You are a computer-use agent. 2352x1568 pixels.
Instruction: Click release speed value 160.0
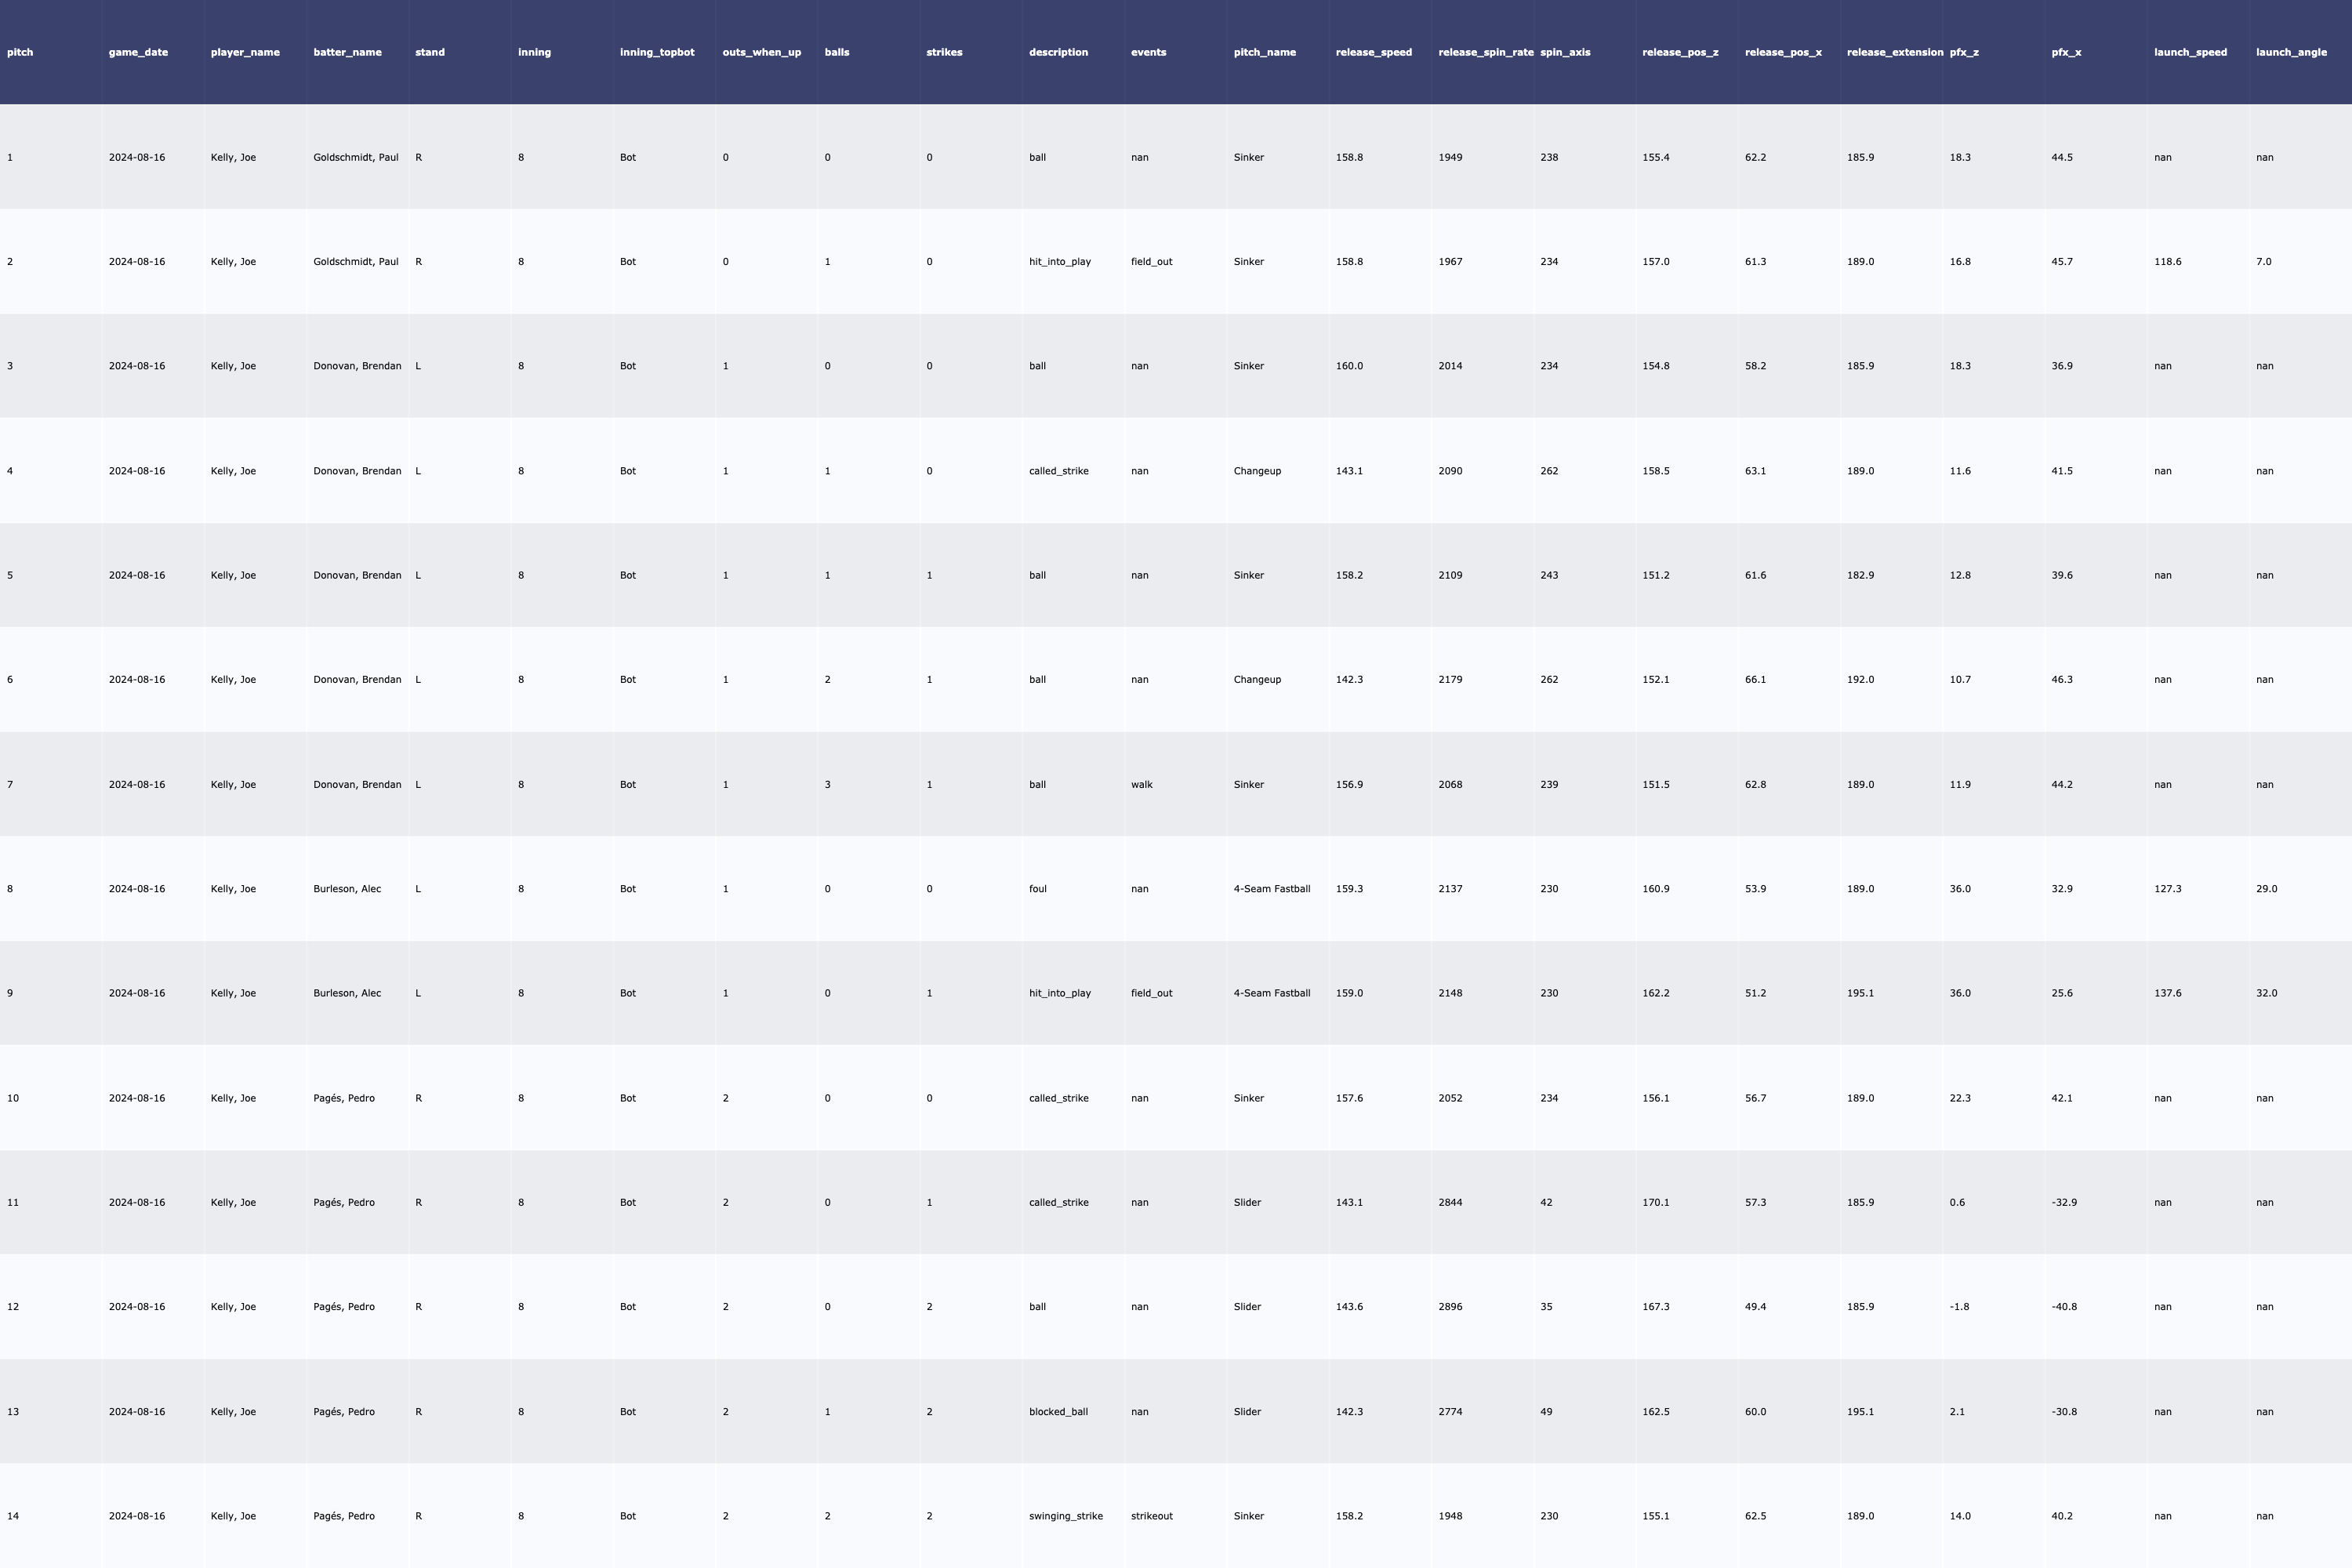point(1349,366)
